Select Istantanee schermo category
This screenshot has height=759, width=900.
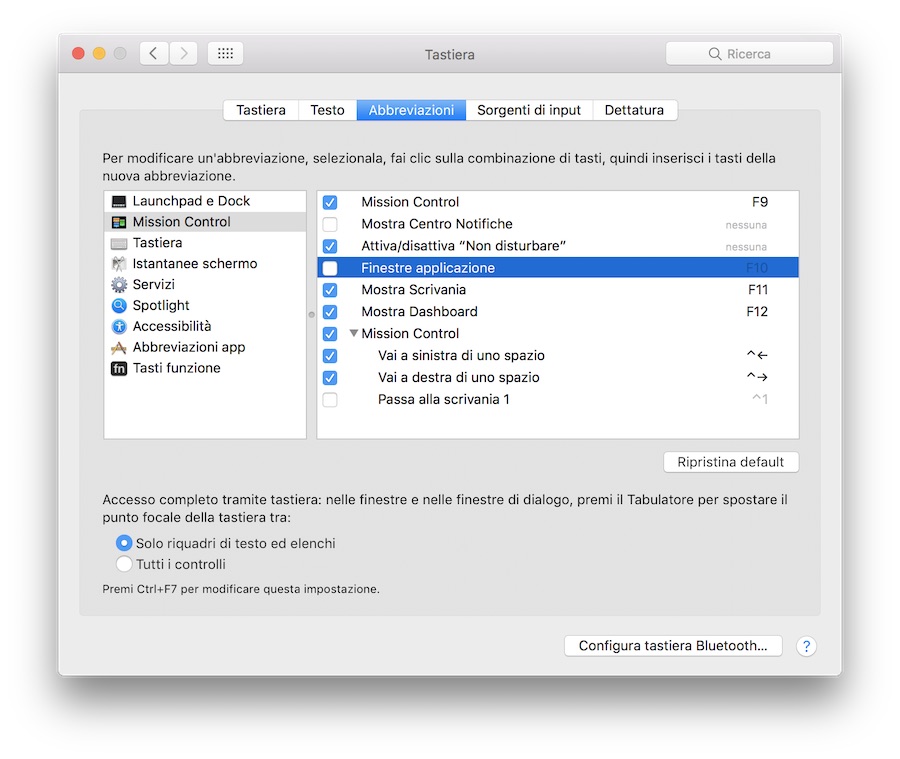click(205, 264)
